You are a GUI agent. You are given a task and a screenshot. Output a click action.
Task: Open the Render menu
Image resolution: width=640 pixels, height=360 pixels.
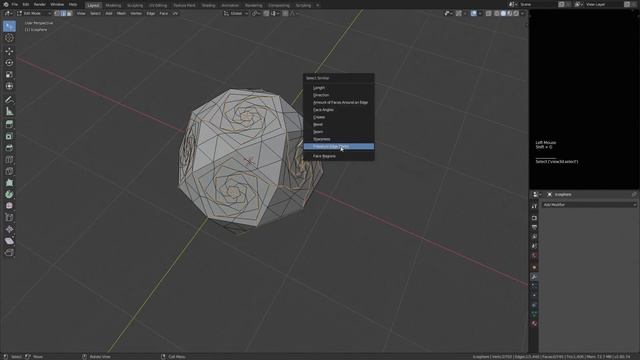click(40, 4)
